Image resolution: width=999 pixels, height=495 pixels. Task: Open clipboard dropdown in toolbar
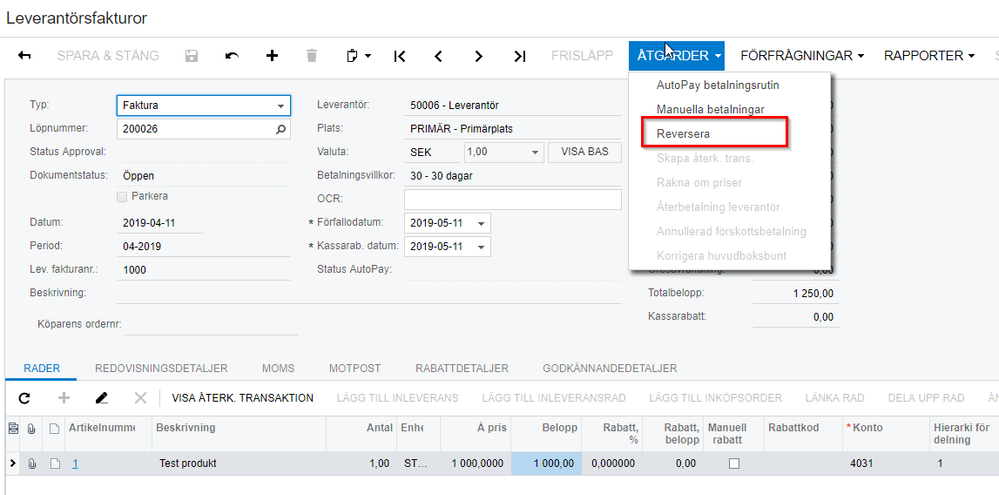[359, 56]
